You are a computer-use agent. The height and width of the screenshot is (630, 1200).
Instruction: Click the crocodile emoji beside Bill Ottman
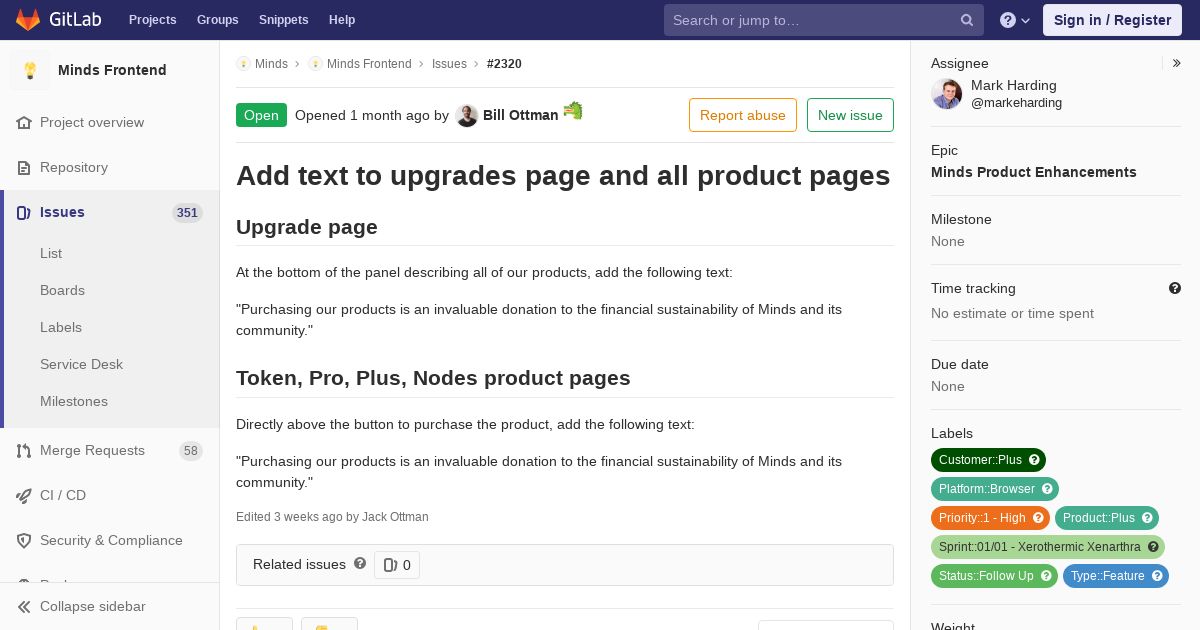[x=573, y=110]
